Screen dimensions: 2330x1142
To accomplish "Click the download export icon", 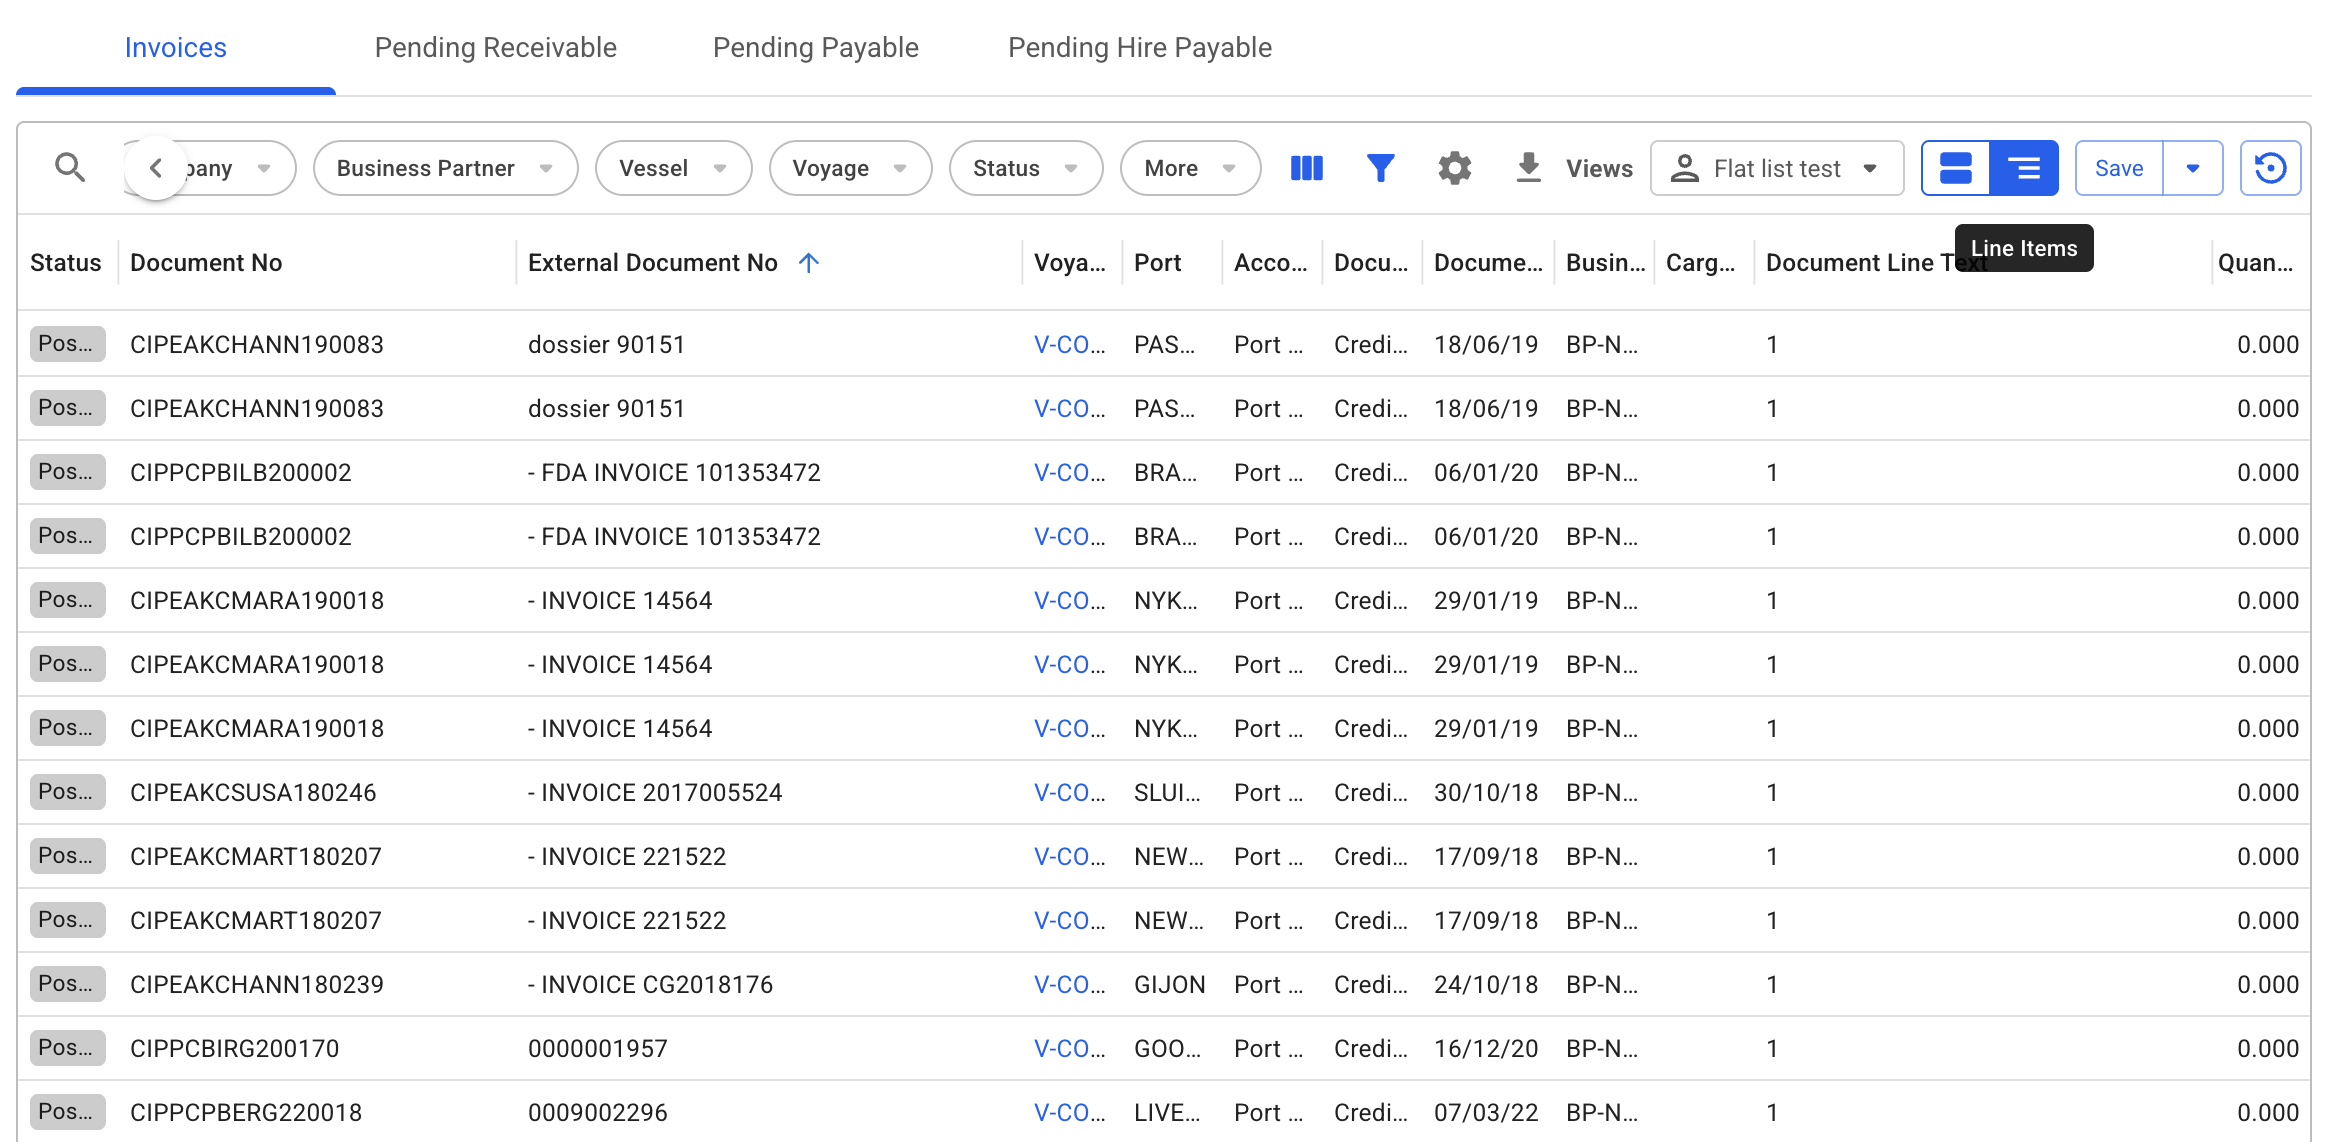I will (x=1528, y=168).
